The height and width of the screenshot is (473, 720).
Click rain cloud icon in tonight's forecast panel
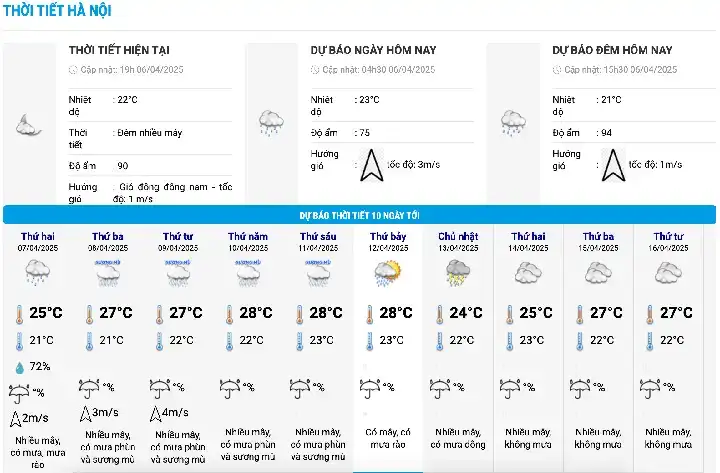pos(513,122)
